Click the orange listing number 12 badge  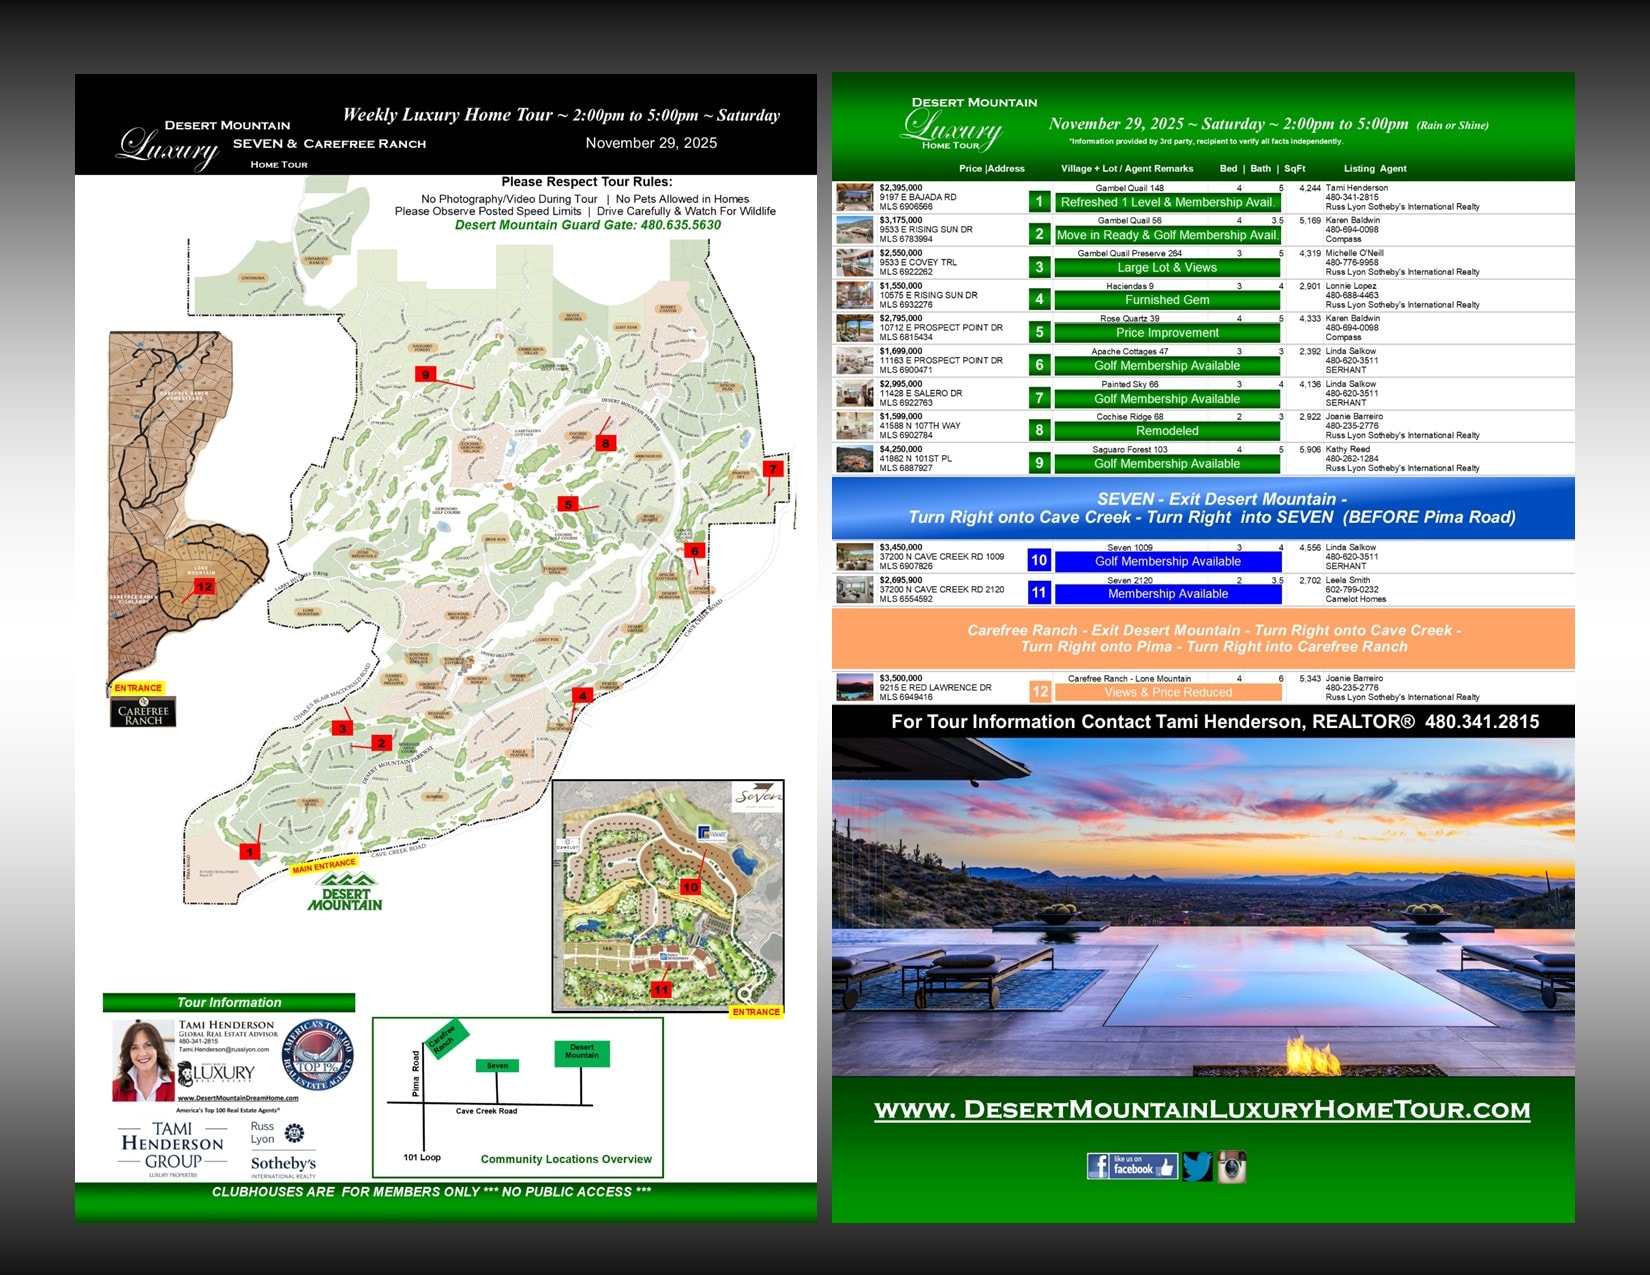click(1040, 691)
